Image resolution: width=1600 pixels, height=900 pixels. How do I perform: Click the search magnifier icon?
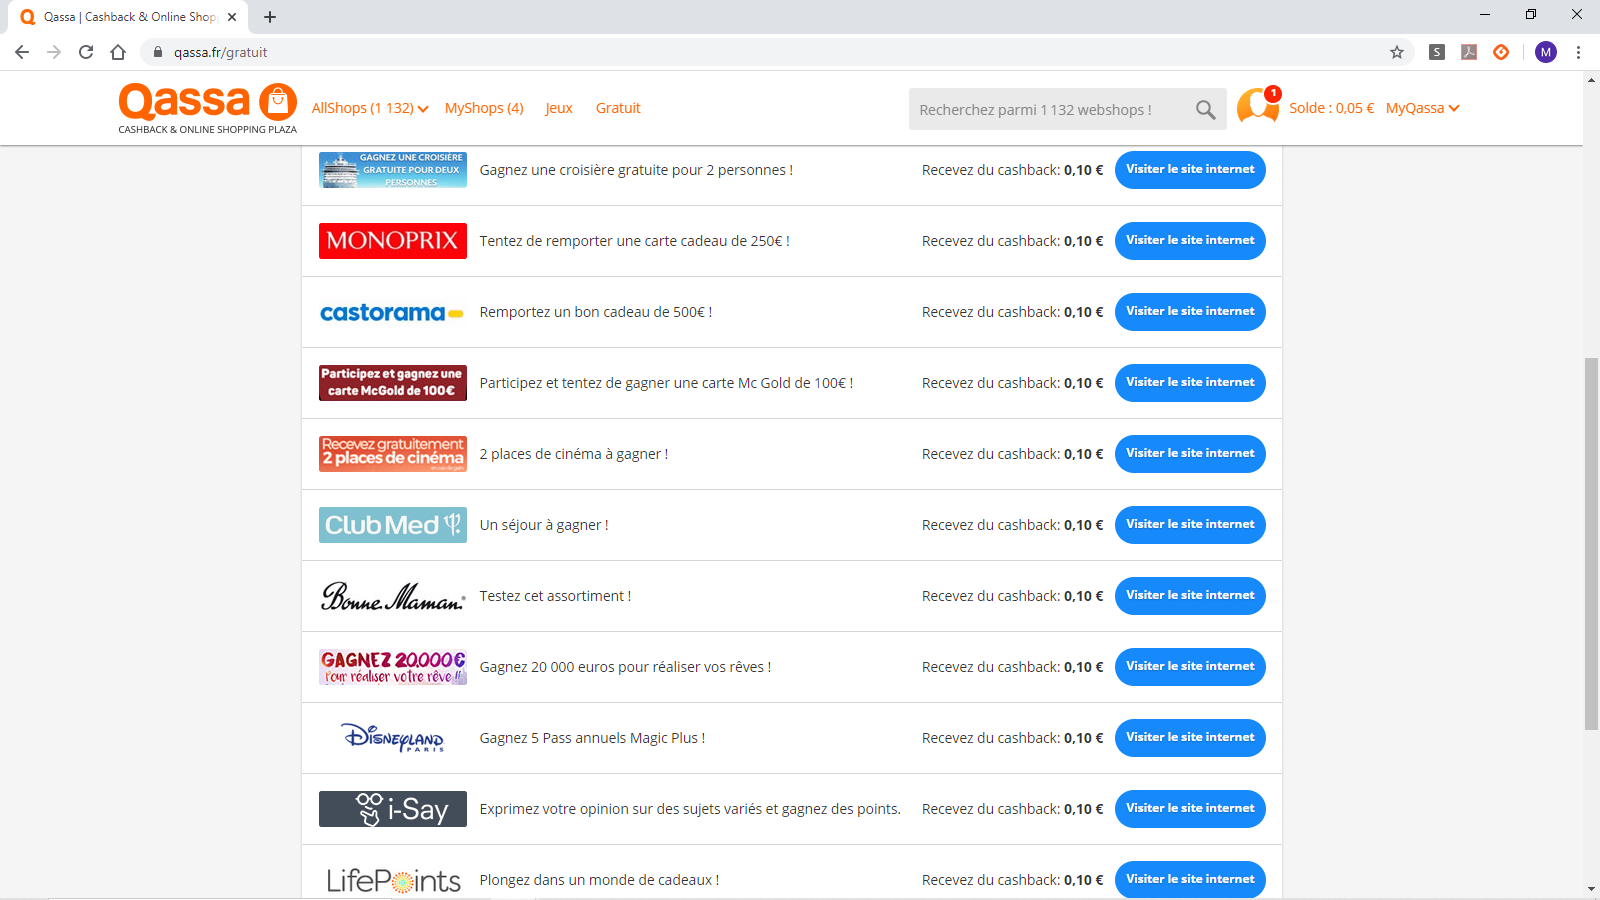coord(1205,109)
